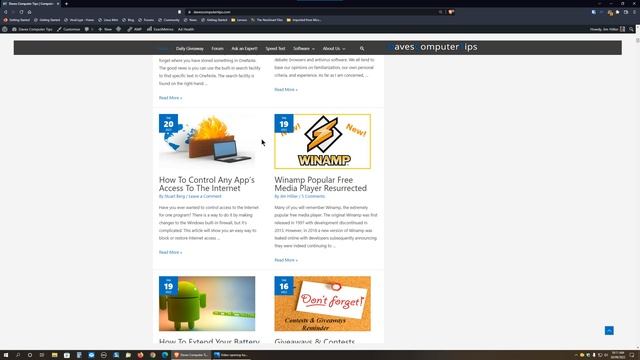
Task: Click 5 Comments under the Winamp article
Action: [313, 196]
